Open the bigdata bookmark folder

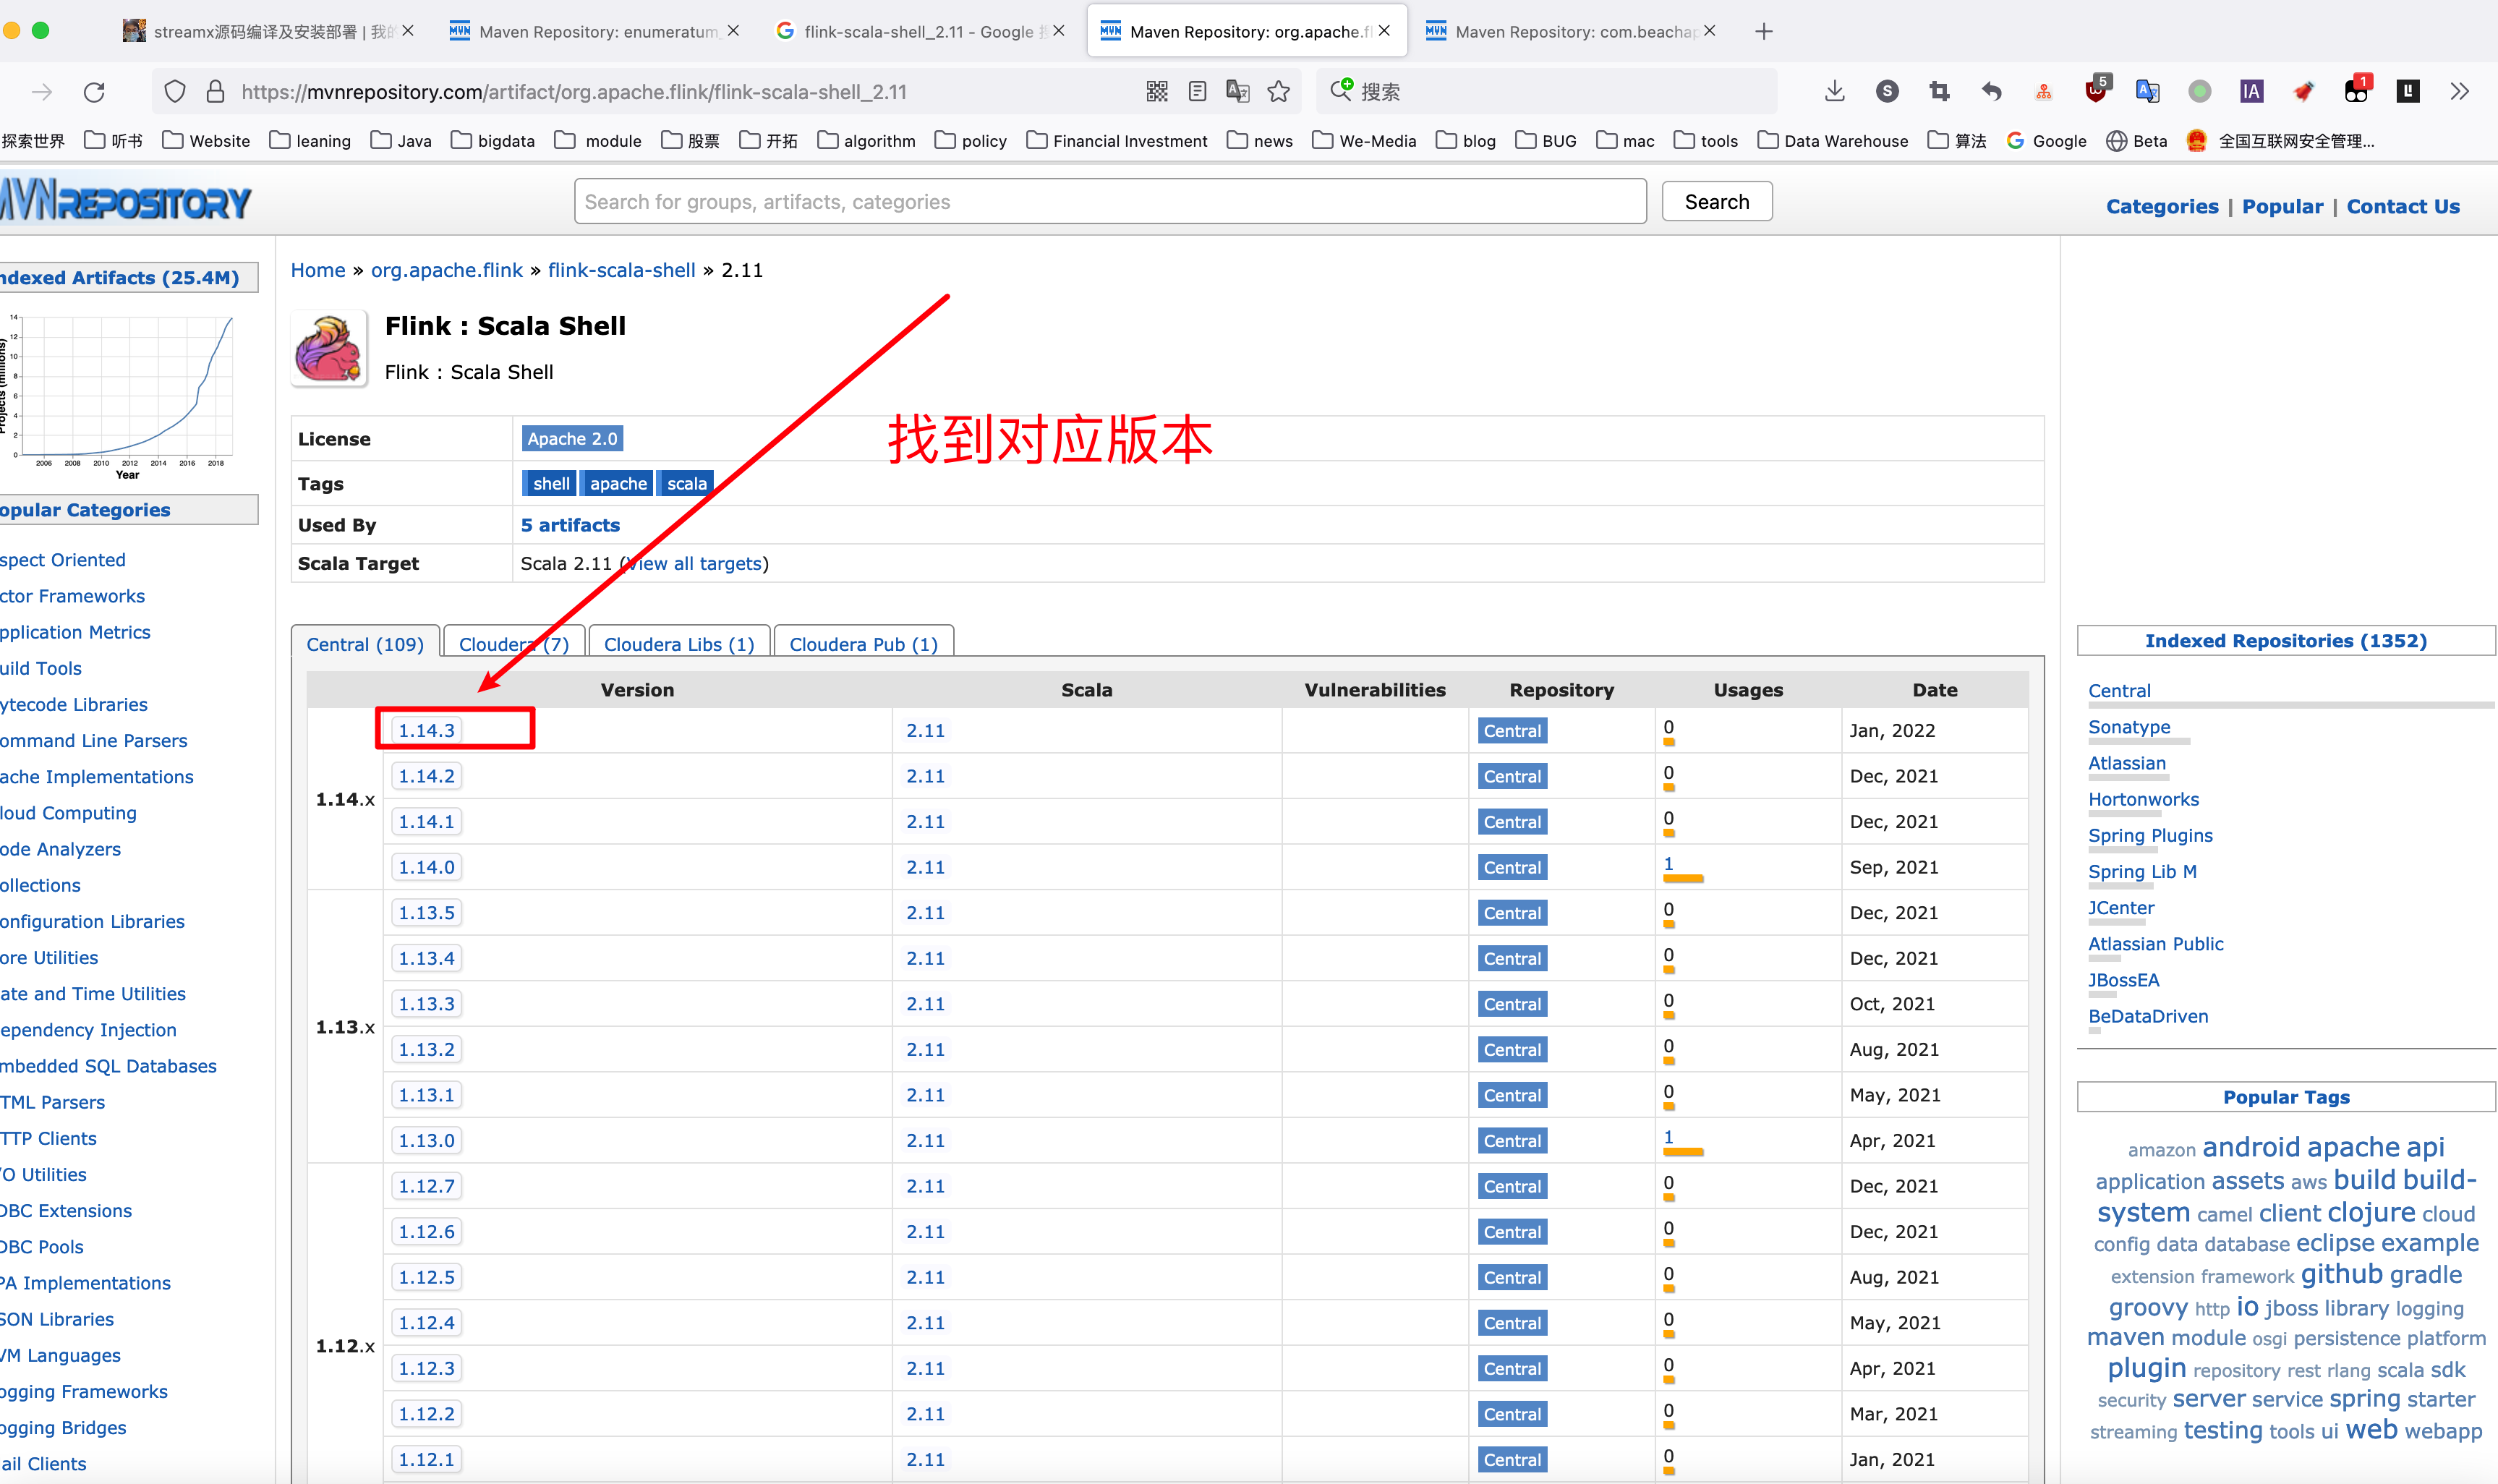click(492, 141)
